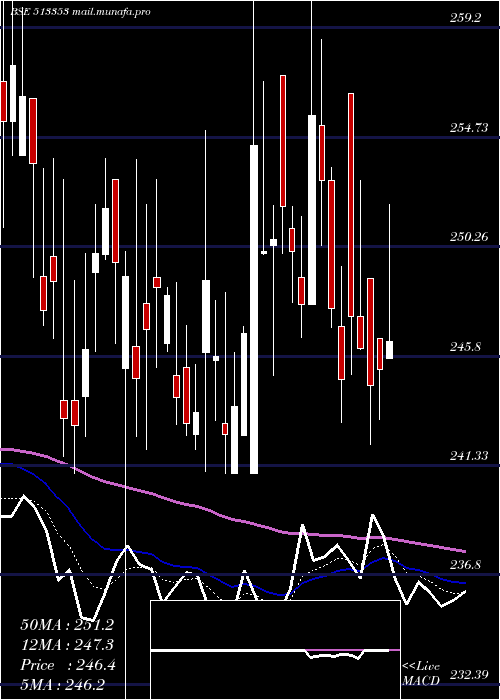Click the Price : 246.4 readout
Viewport: 500px width, 700px height.
coord(68,665)
